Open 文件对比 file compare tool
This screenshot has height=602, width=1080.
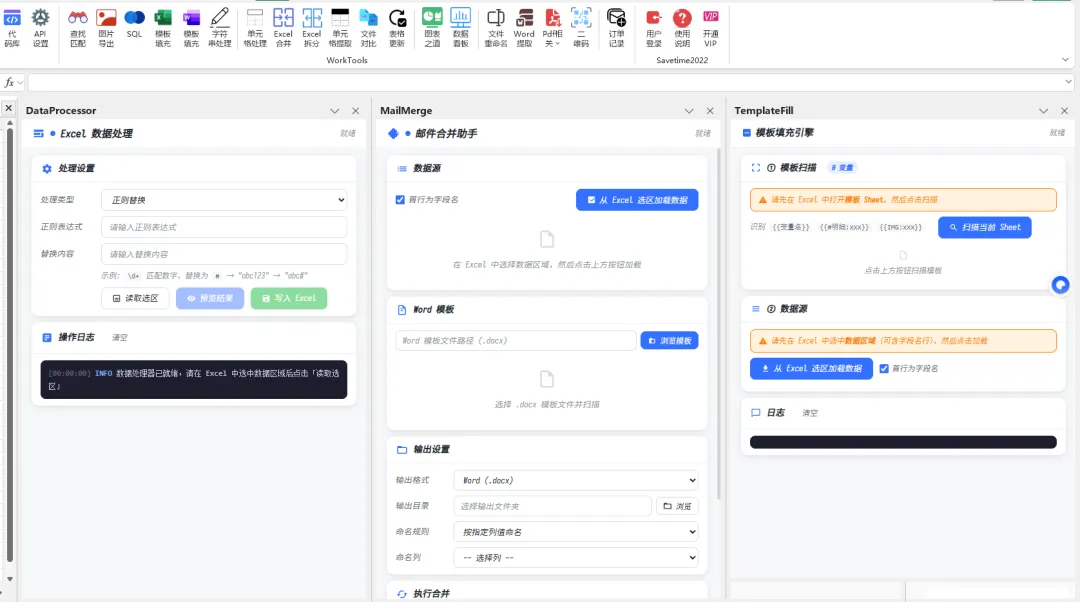(x=368, y=28)
